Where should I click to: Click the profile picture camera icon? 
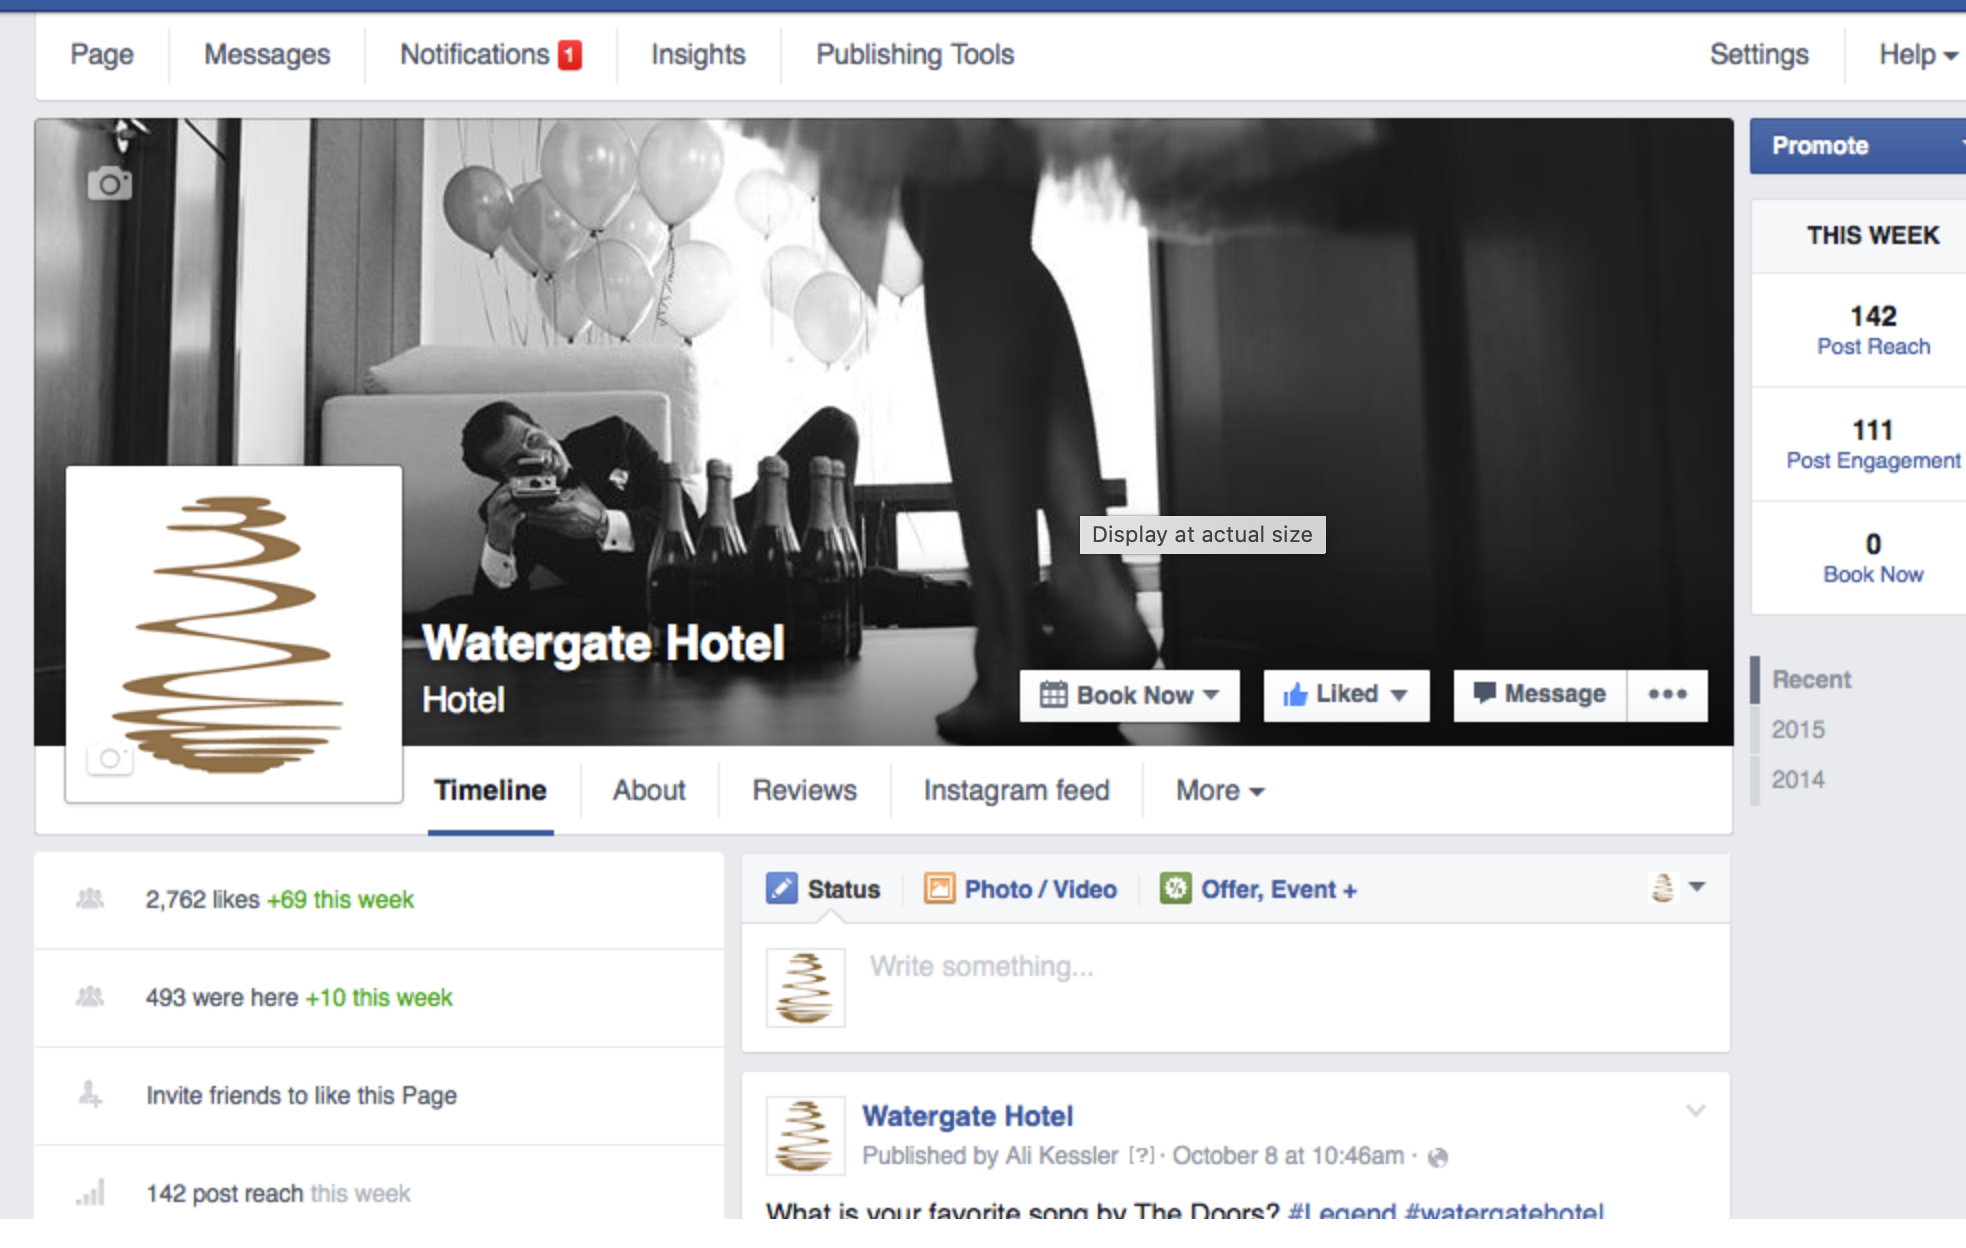(x=110, y=759)
